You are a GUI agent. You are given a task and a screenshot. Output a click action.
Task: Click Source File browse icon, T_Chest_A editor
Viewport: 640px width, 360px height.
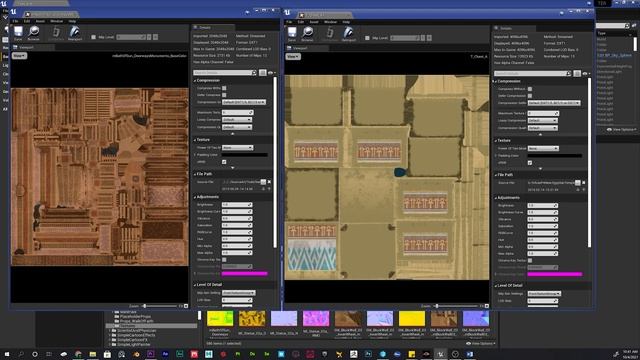[x=578, y=183]
